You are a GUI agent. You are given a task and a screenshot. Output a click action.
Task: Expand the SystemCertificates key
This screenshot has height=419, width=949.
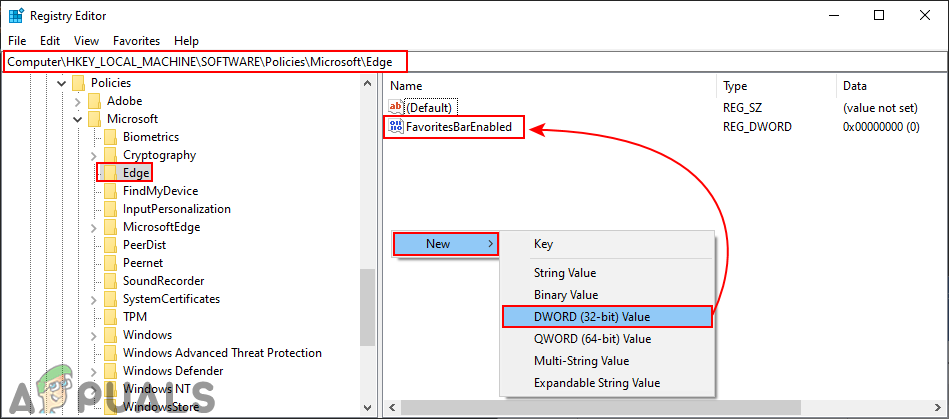(95, 299)
